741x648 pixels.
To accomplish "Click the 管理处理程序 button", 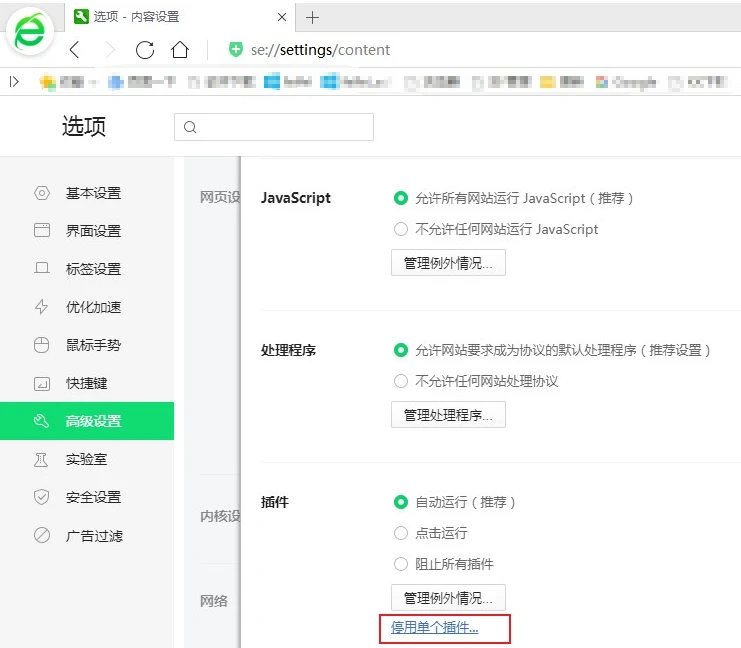I will tap(448, 415).
